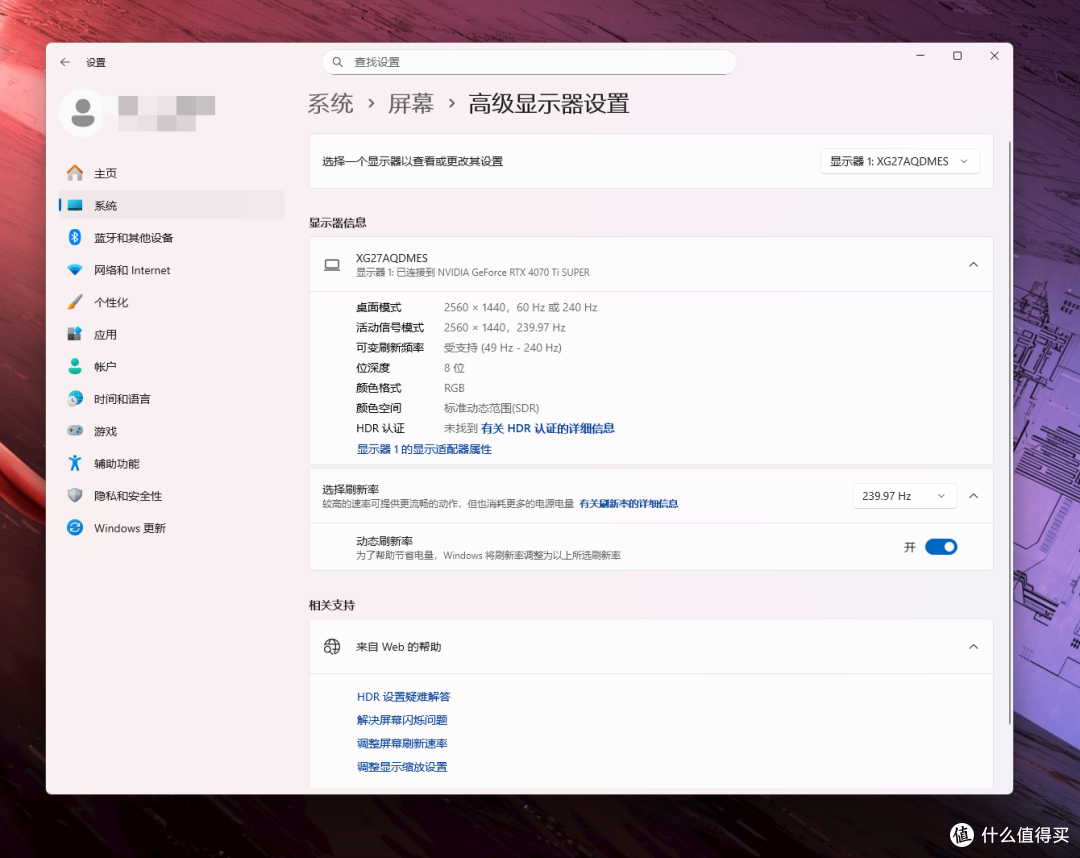Click the blurred user account name
Viewport: 1080px width, 858px height.
click(x=167, y=113)
